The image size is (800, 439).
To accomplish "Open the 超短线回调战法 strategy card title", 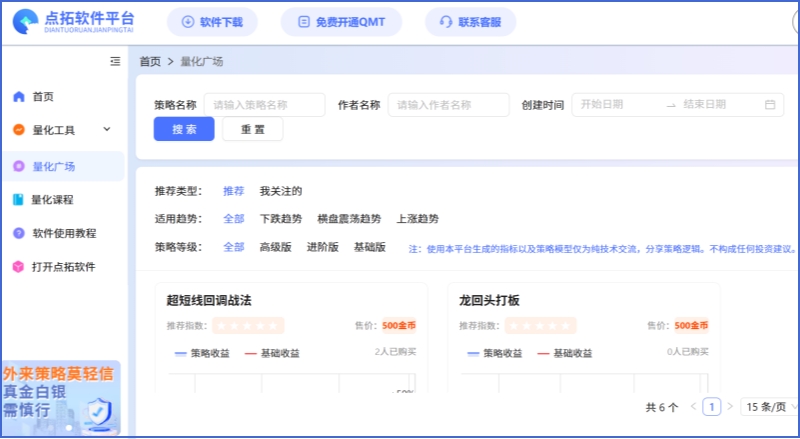I will (x=209, y=300).
